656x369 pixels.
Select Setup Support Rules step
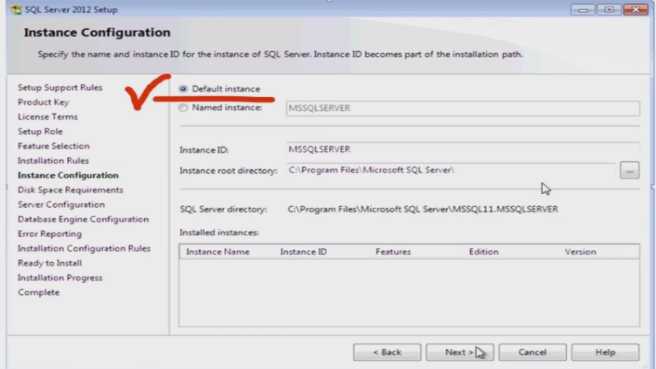[60, 87]
